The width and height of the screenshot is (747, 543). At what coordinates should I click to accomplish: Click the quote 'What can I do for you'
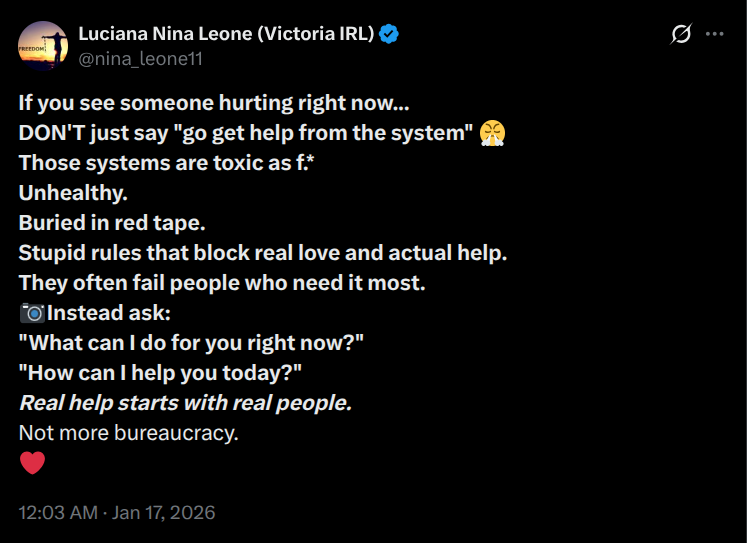191,343
